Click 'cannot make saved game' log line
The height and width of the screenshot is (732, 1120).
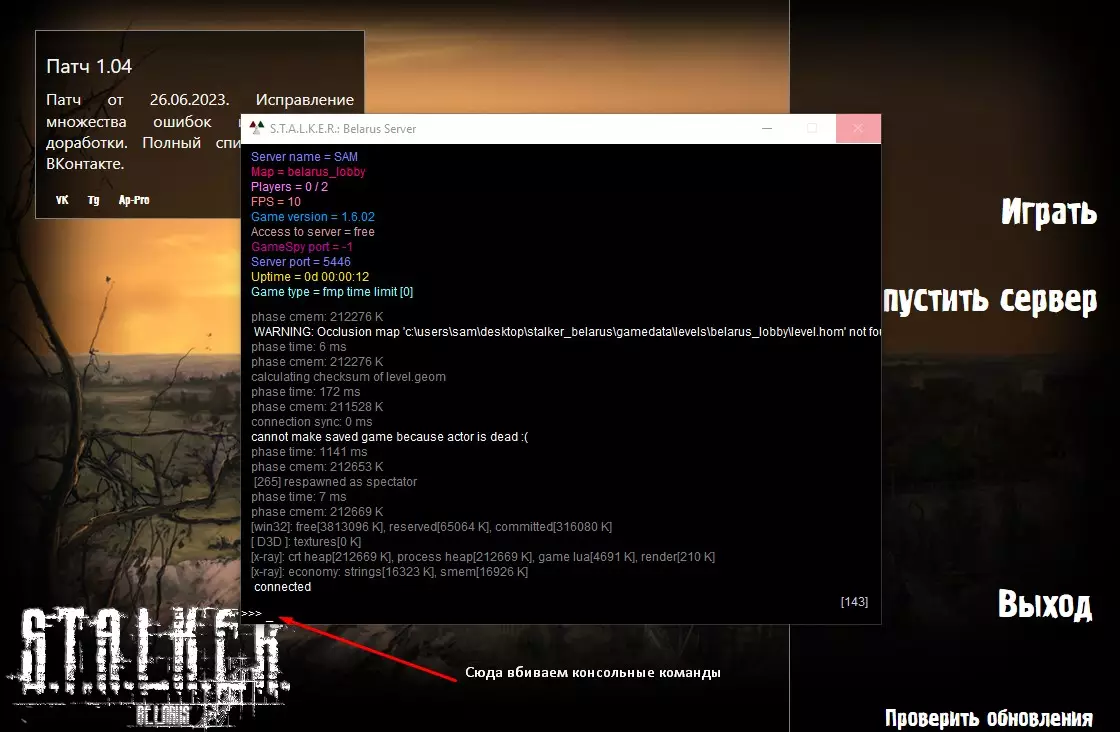390,436
